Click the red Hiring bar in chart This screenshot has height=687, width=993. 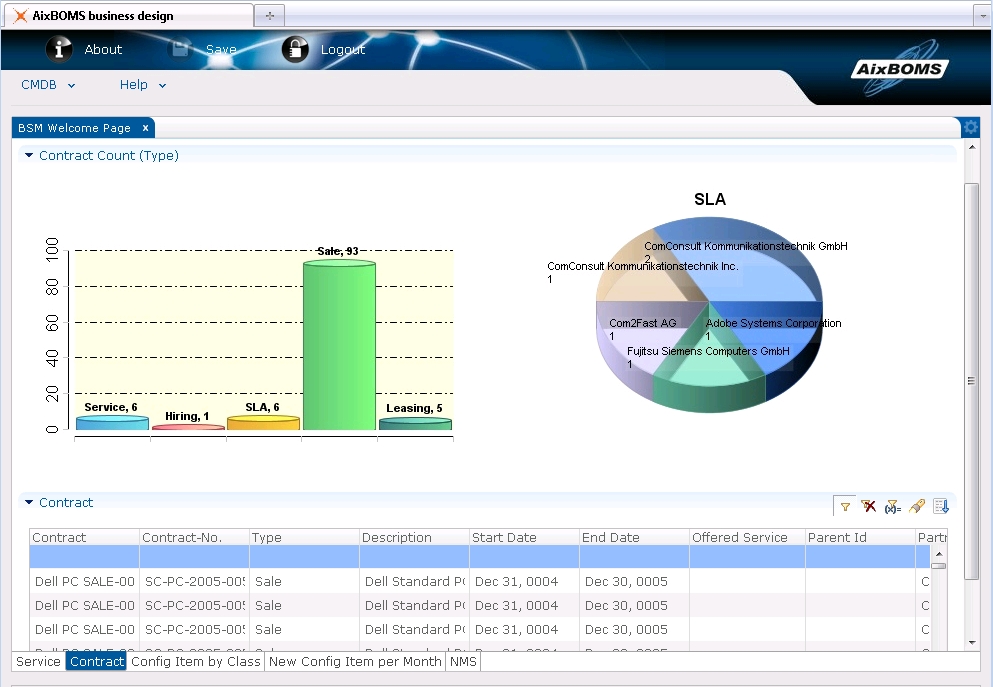[x=188, y=427]
